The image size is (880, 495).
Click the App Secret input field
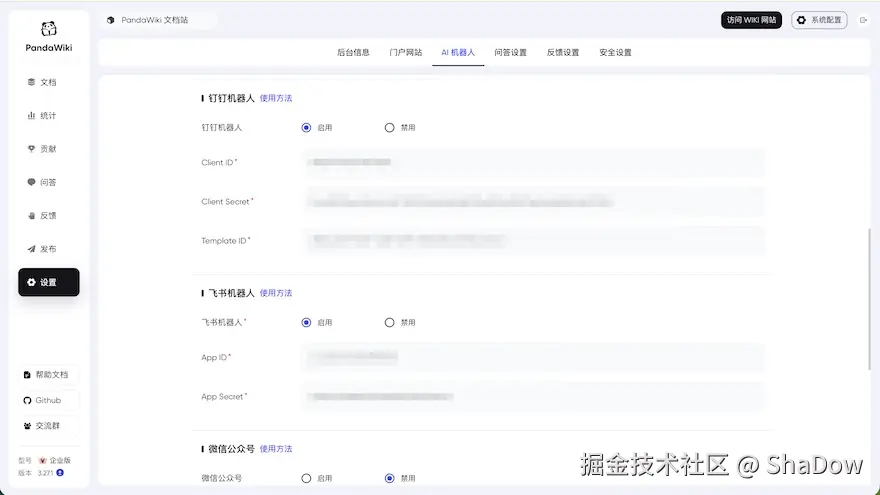(x=533, y=397)
